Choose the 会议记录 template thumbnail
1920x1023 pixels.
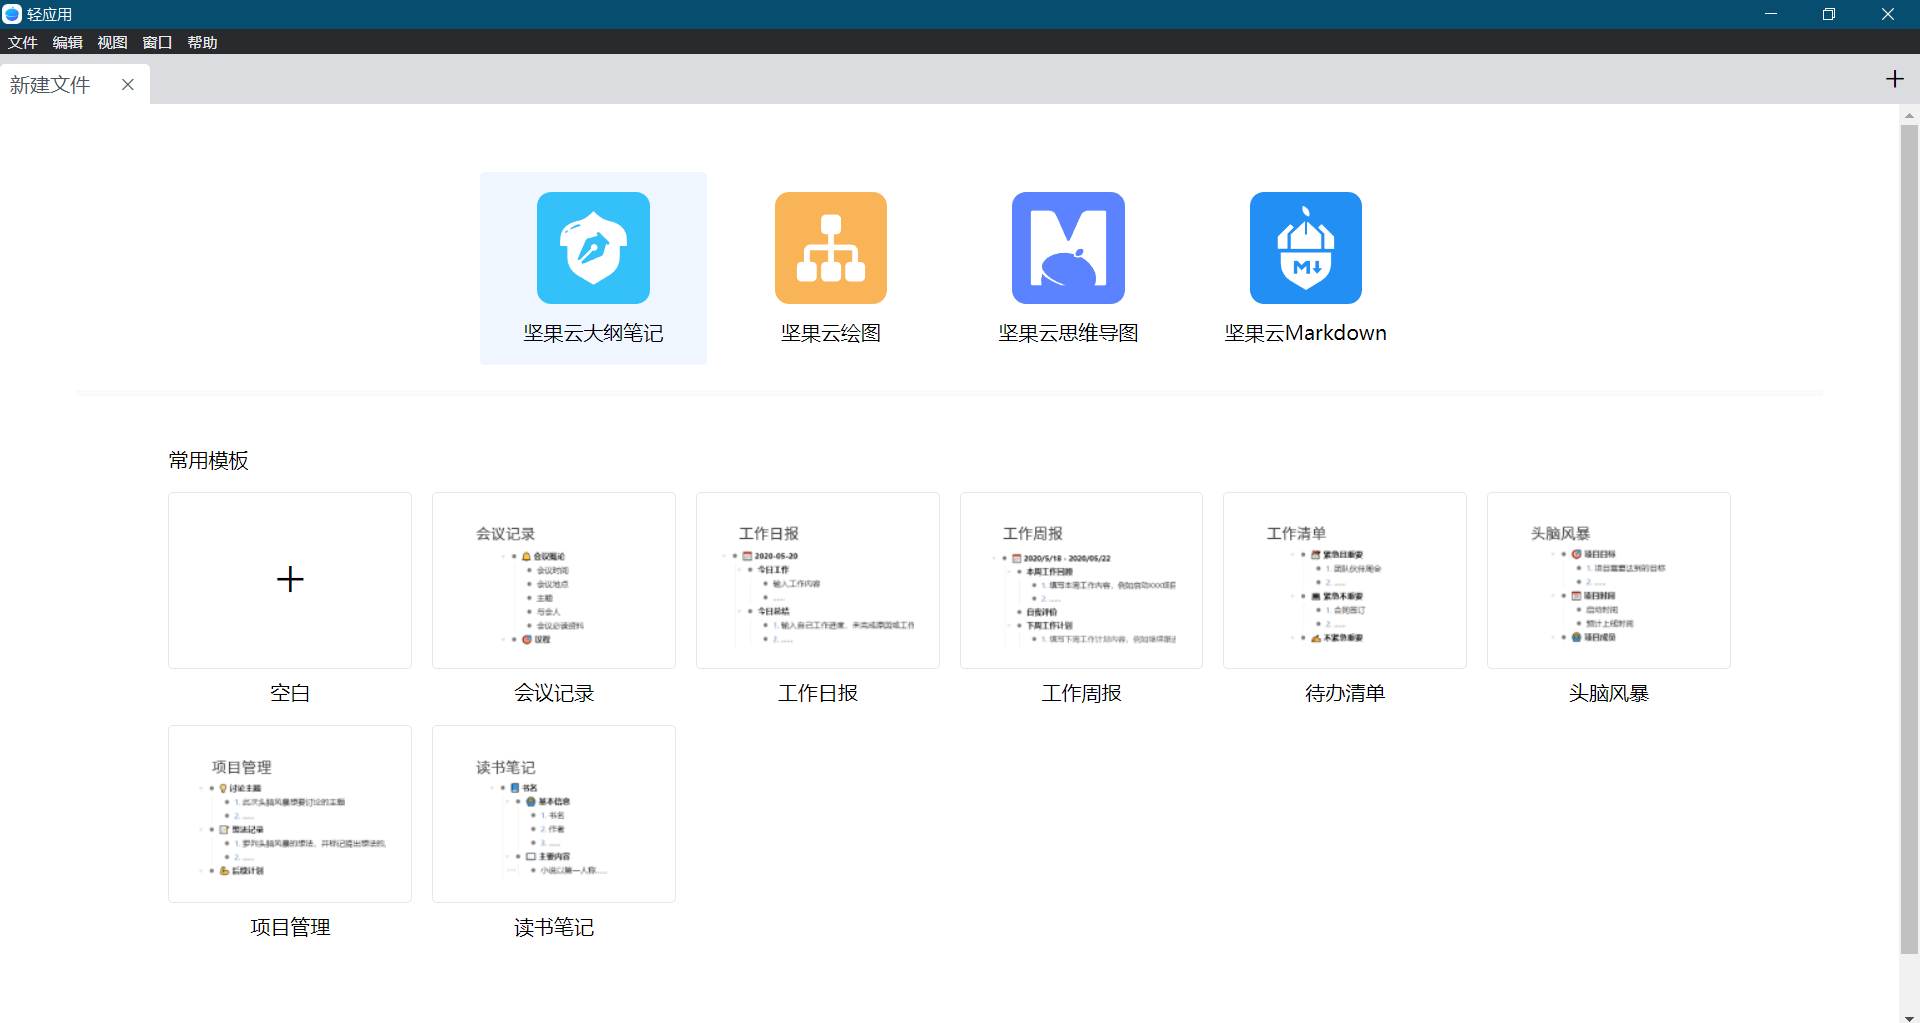554,580
